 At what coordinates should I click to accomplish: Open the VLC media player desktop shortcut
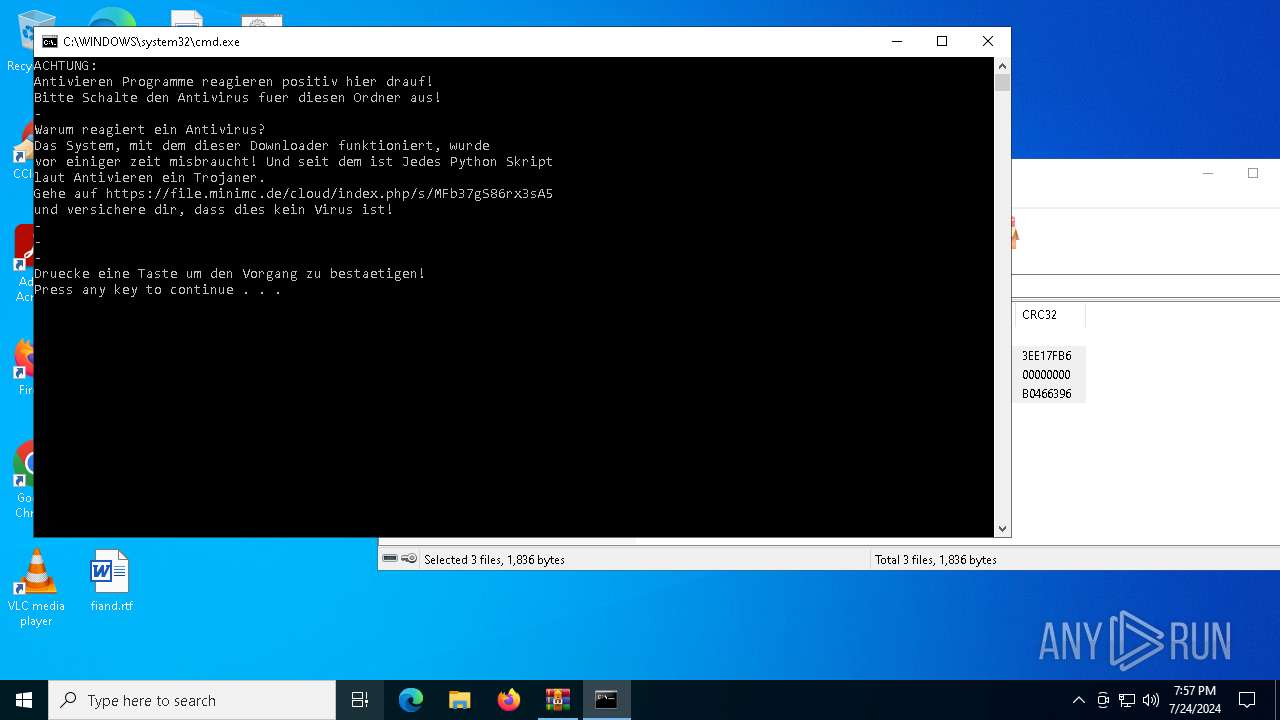point(36,589)
